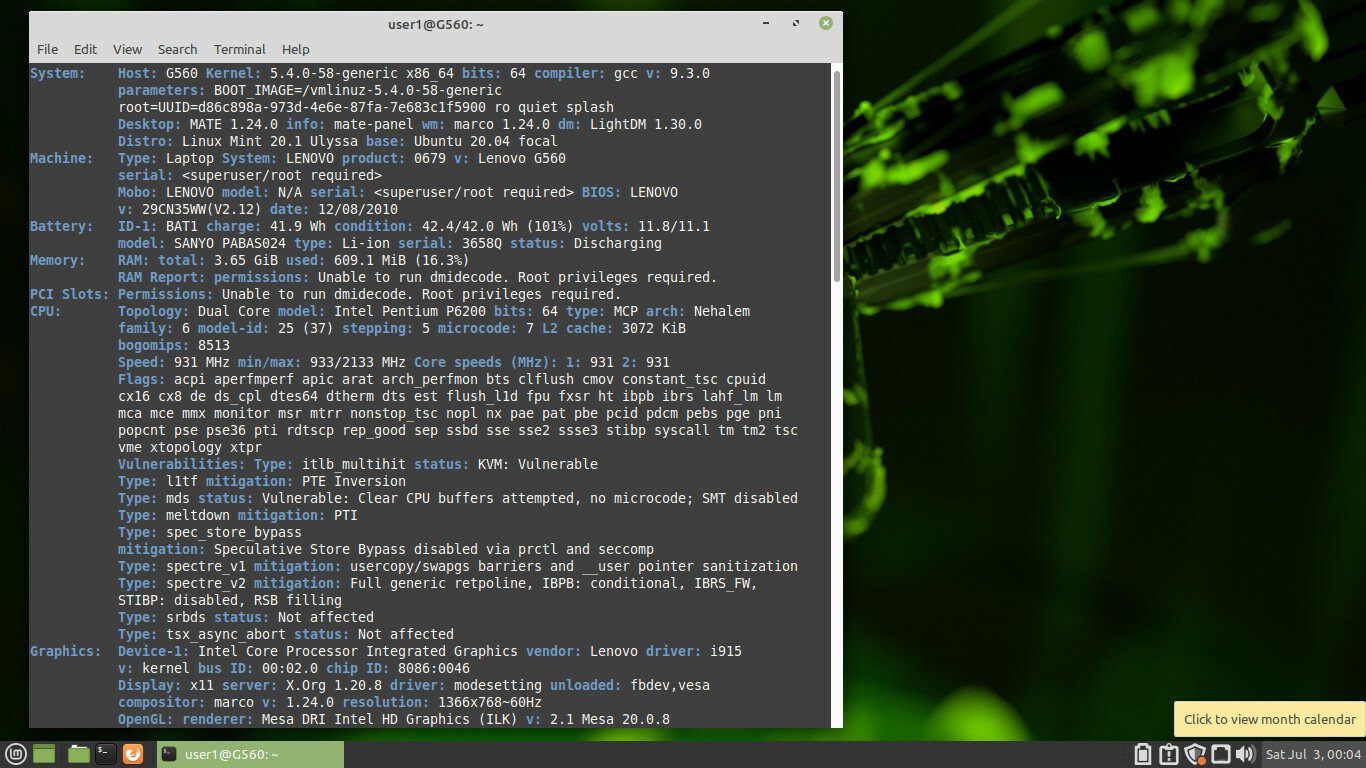Viewport: 1366px width, 768px height.
Task: Select user1@G560 terminal taskbar entry
Action: [250, 754]
